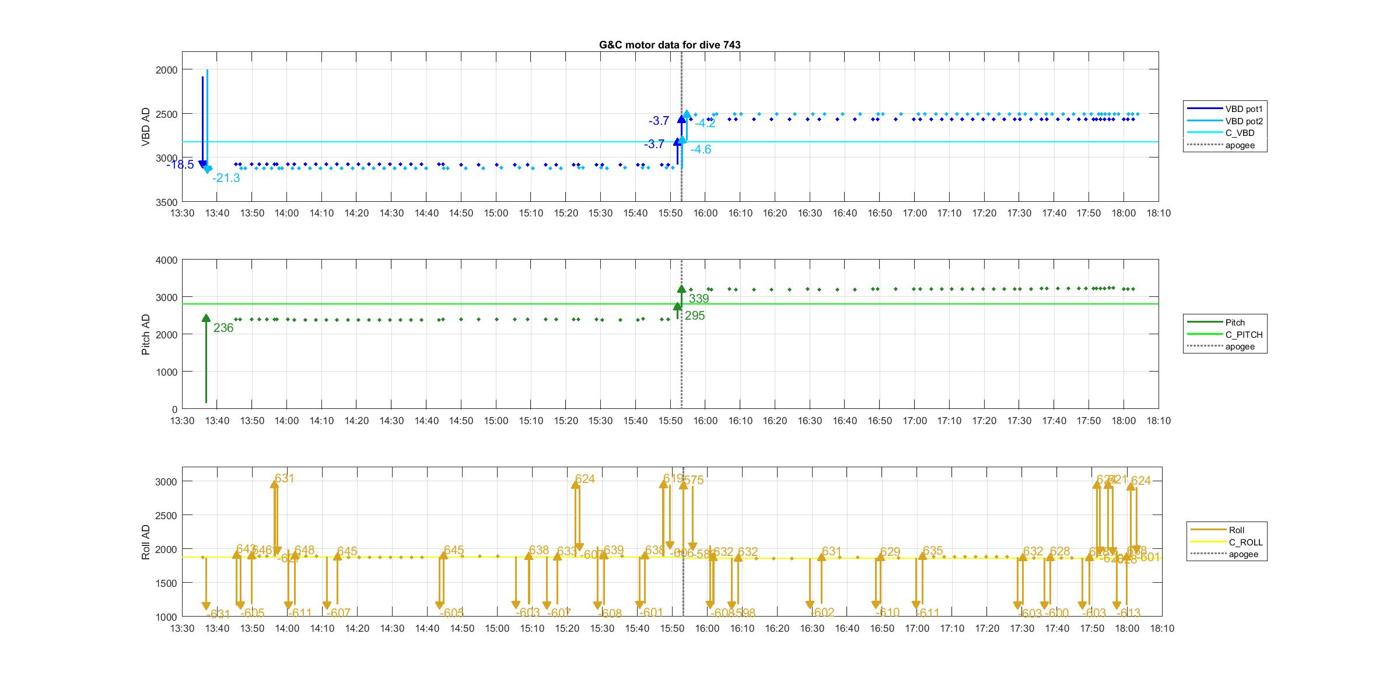
Task: Click the 629 roll move label
Action: tap(890, 553)
